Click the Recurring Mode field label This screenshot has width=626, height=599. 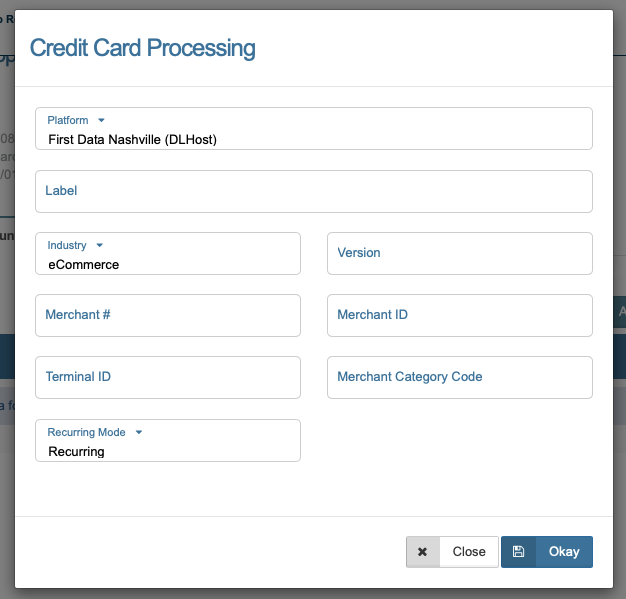pyautogui.click(x=86, y=433)
